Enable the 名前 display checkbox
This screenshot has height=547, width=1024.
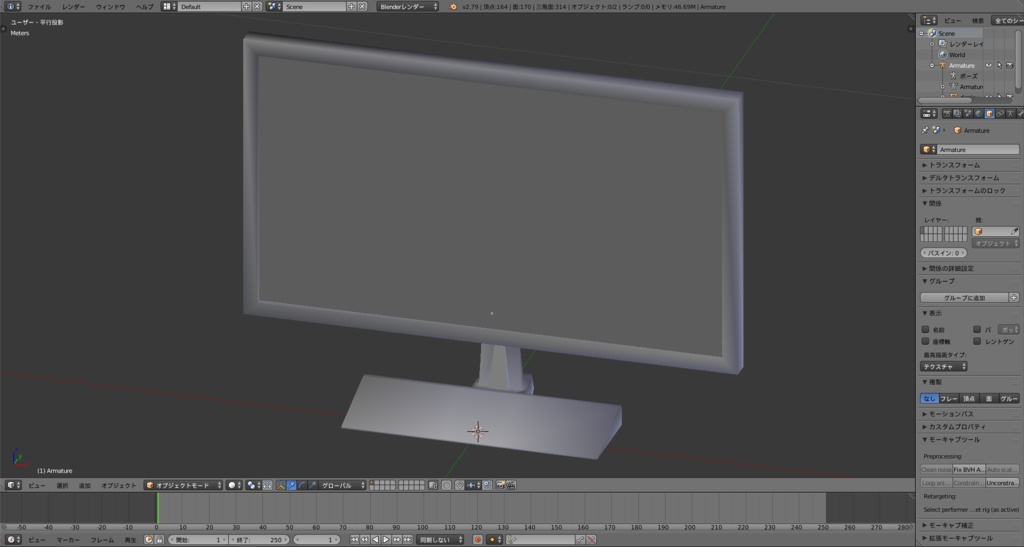coord(925,330)
